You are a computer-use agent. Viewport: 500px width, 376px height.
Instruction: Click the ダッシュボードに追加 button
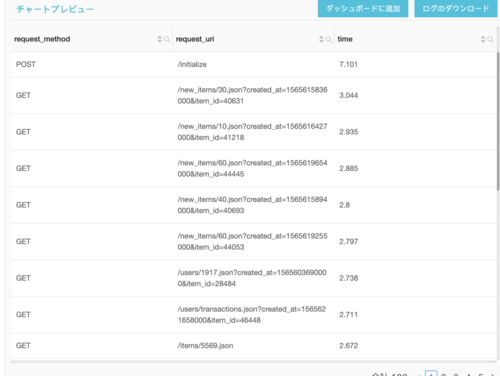pos(363,8)
